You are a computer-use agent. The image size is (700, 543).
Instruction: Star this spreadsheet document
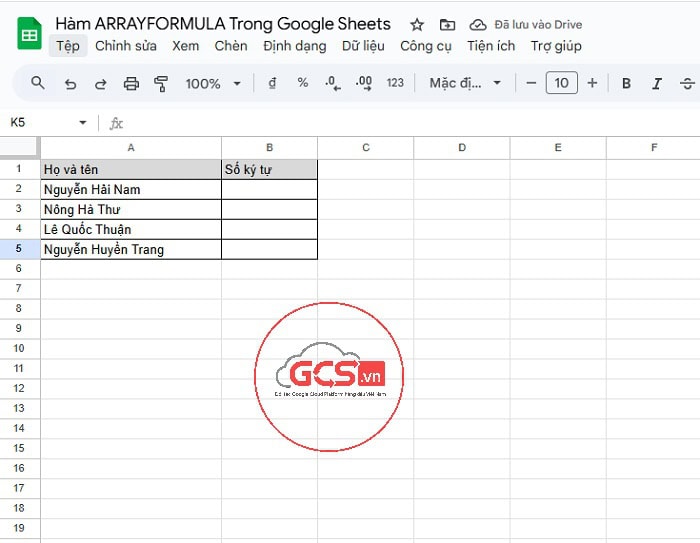pos(417,24)
